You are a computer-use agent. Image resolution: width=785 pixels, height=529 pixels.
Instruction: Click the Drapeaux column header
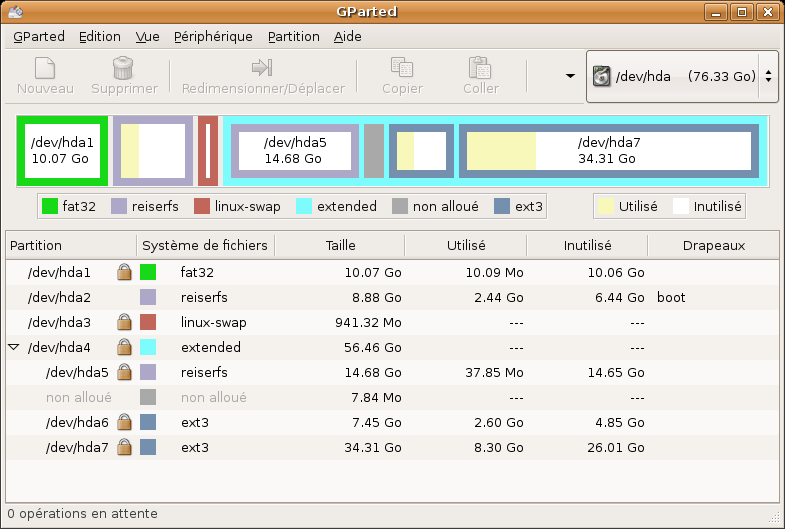[x=713, y=245]
